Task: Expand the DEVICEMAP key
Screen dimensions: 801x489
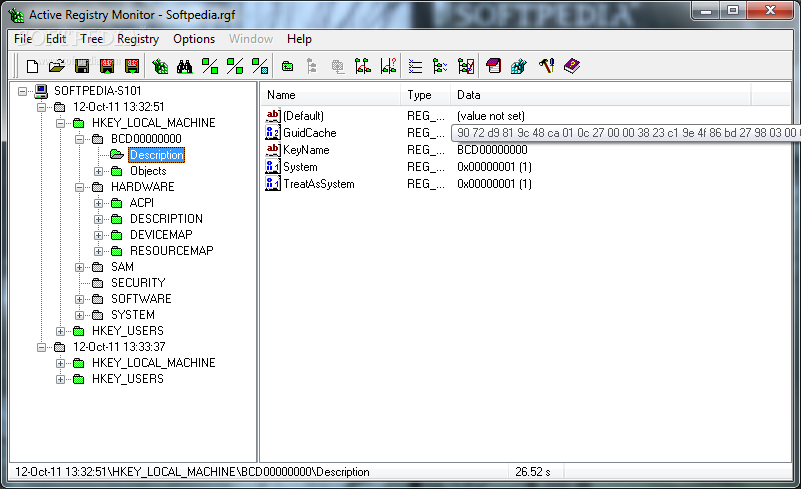Action: [98, 235]
